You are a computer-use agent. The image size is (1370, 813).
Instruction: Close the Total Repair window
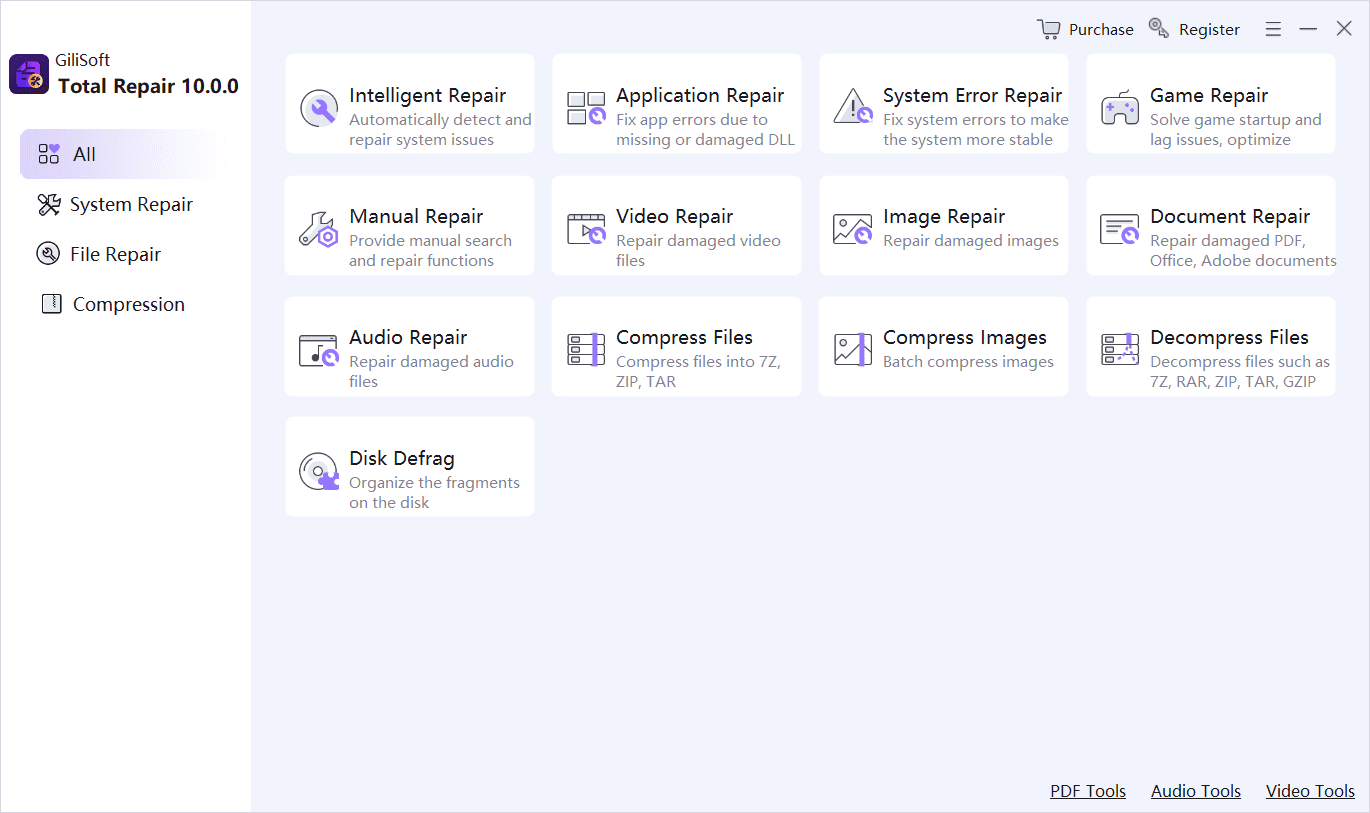tap(1344, 29)
